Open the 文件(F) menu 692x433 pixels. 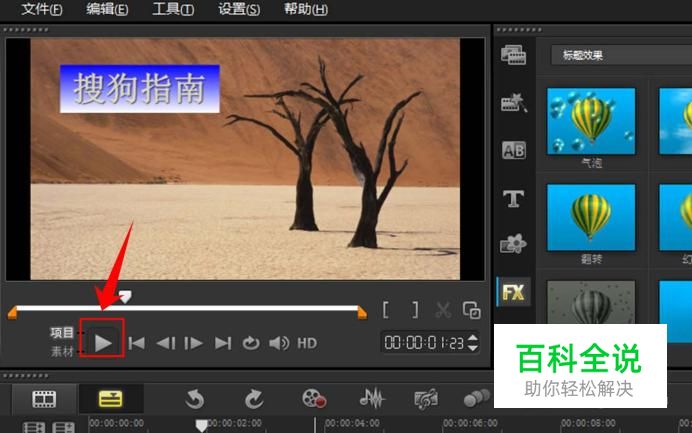[x=41, y=9]
